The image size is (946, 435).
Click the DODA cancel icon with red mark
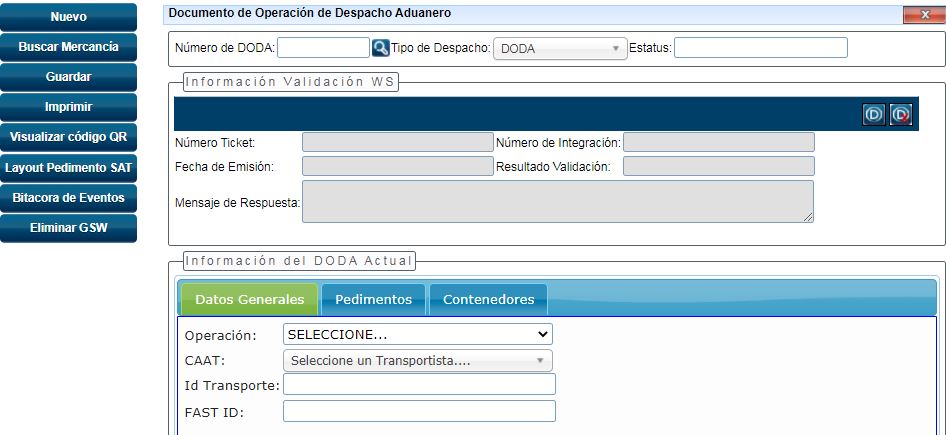[x=902, y=115]
